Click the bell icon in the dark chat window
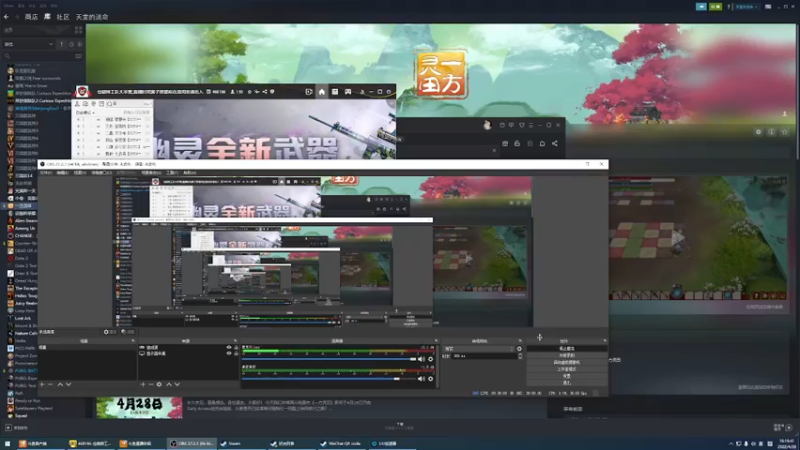The height and width of the screenshot is (450, 800). pyautogui.click(x=542, y=143)
